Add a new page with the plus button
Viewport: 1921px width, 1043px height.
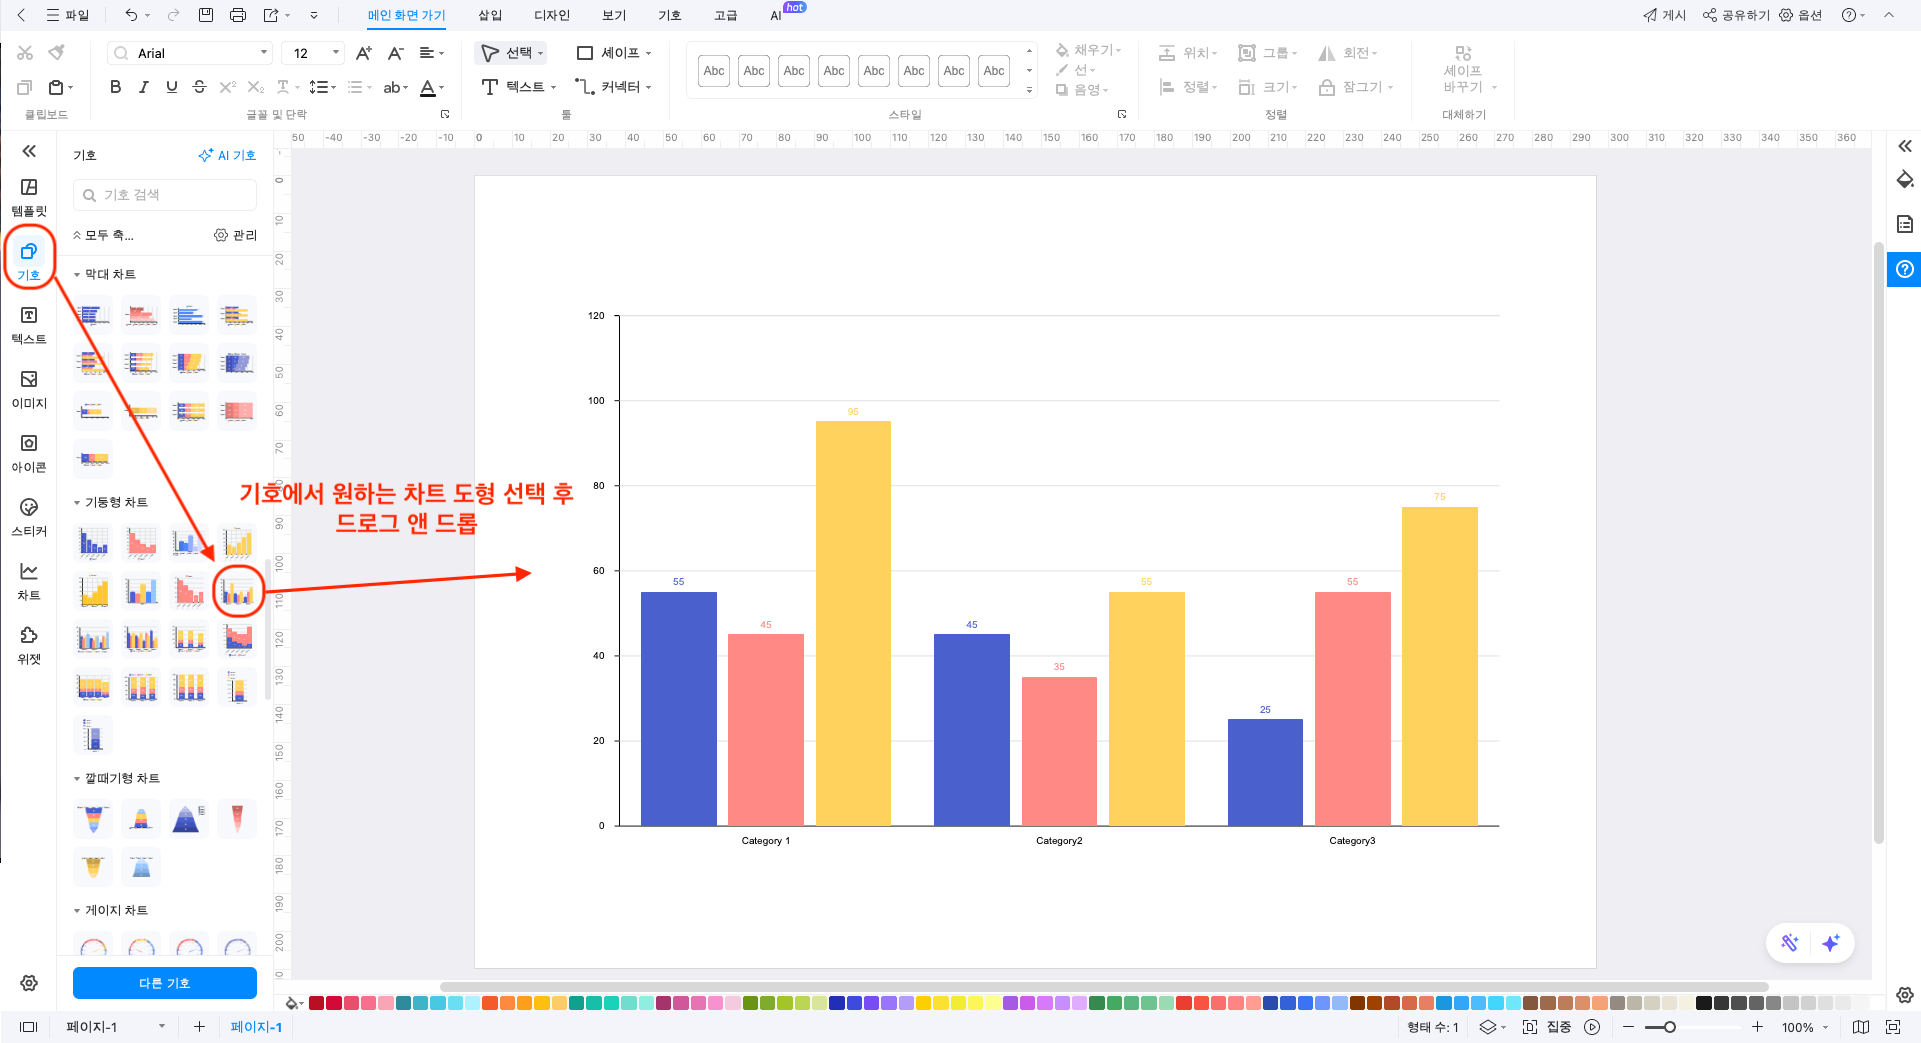(x=199, y=1027)
